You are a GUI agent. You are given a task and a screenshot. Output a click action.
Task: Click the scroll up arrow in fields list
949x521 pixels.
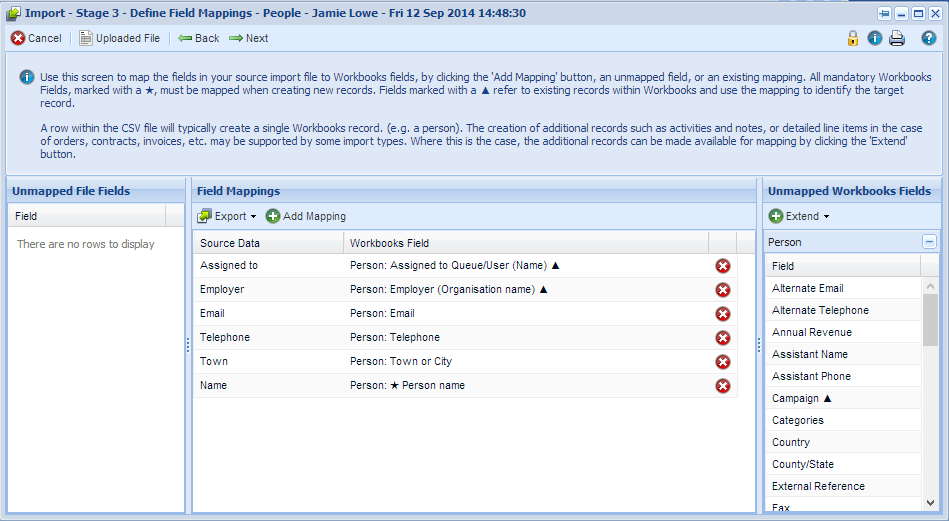[930, 285]
